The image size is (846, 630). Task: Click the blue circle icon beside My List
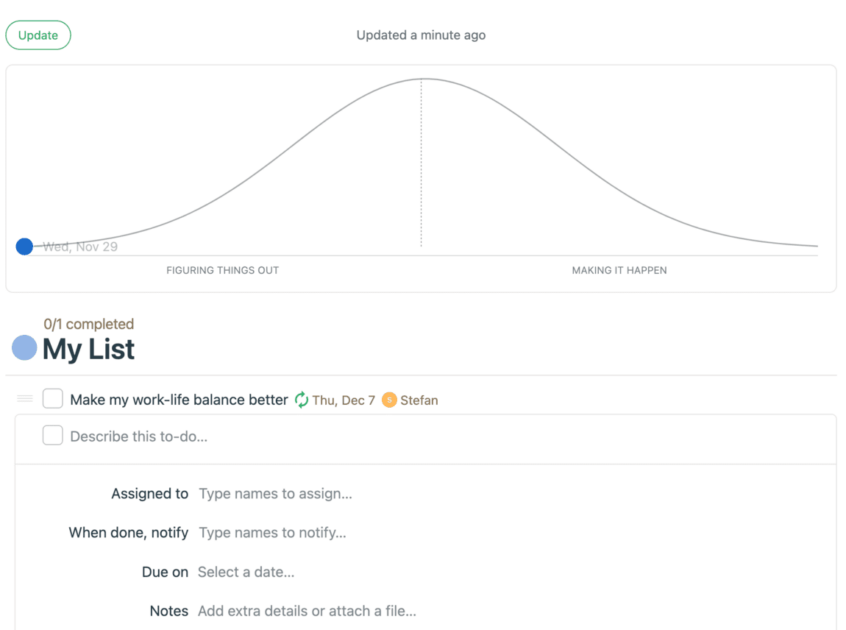click(23, 348)
